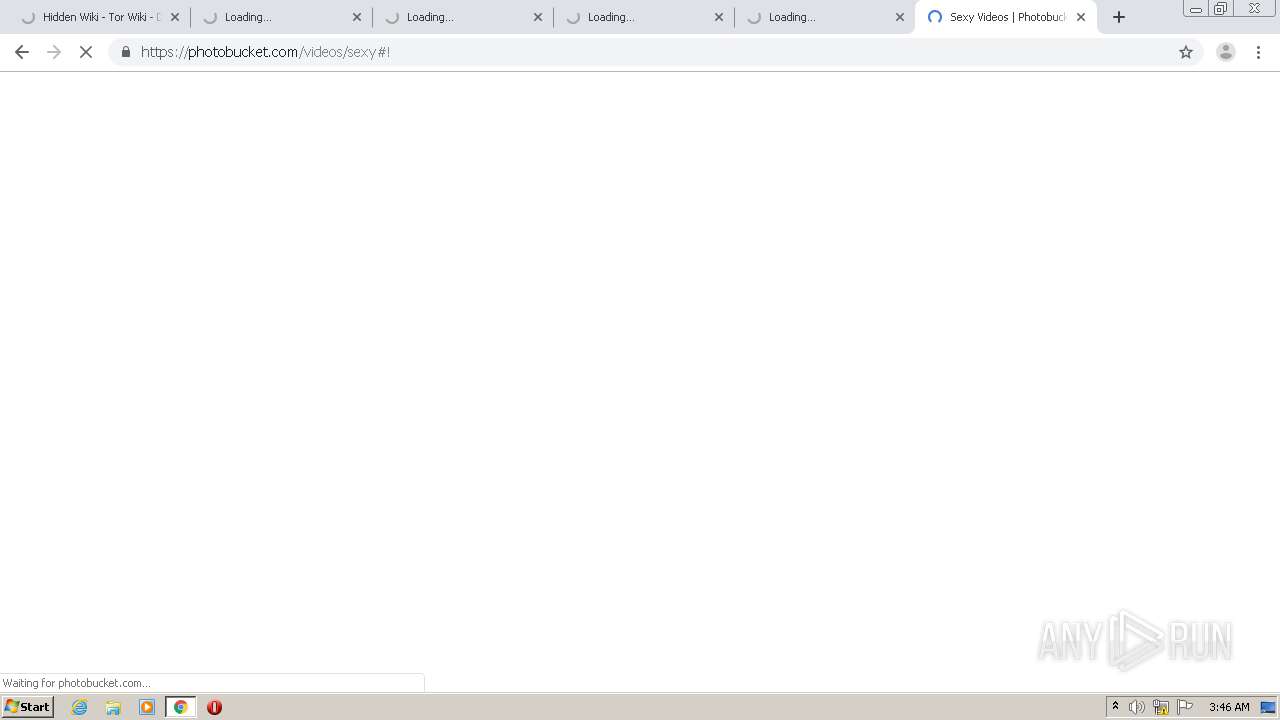
Task: Open the red Opera-style taskbar icon
Action: 214,707
